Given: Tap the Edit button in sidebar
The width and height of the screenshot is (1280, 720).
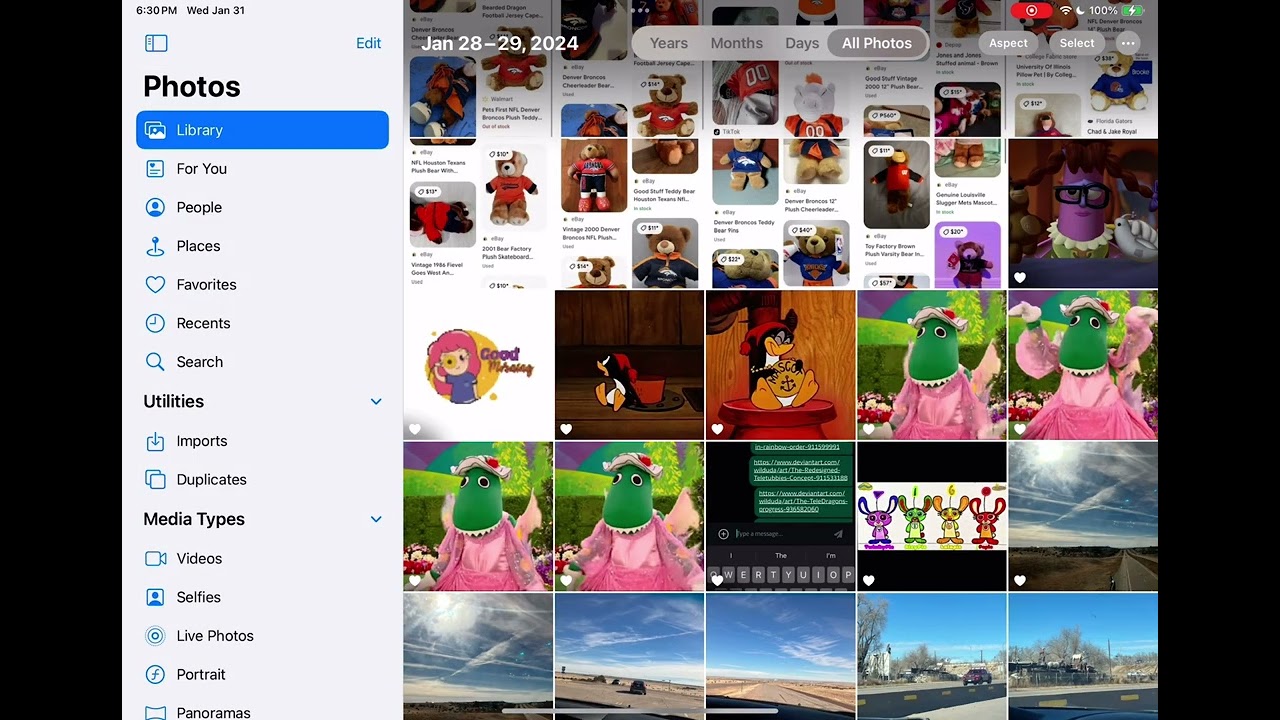Looking at the screenshot, I should click(x=368, y=43).
